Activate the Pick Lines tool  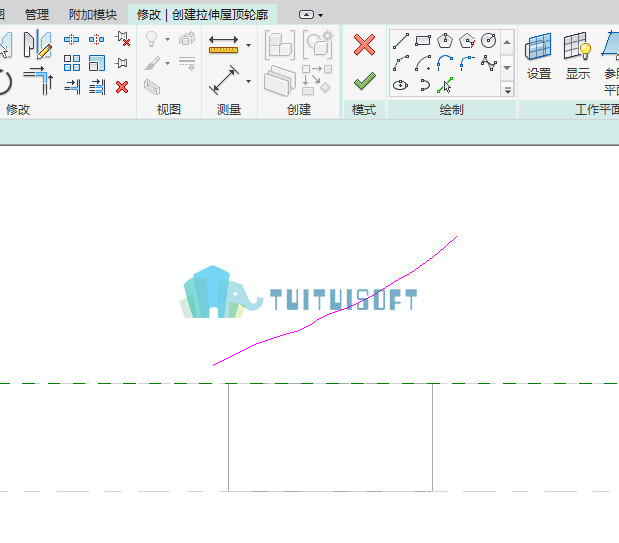pyautogui.click(x=445, y=85)
